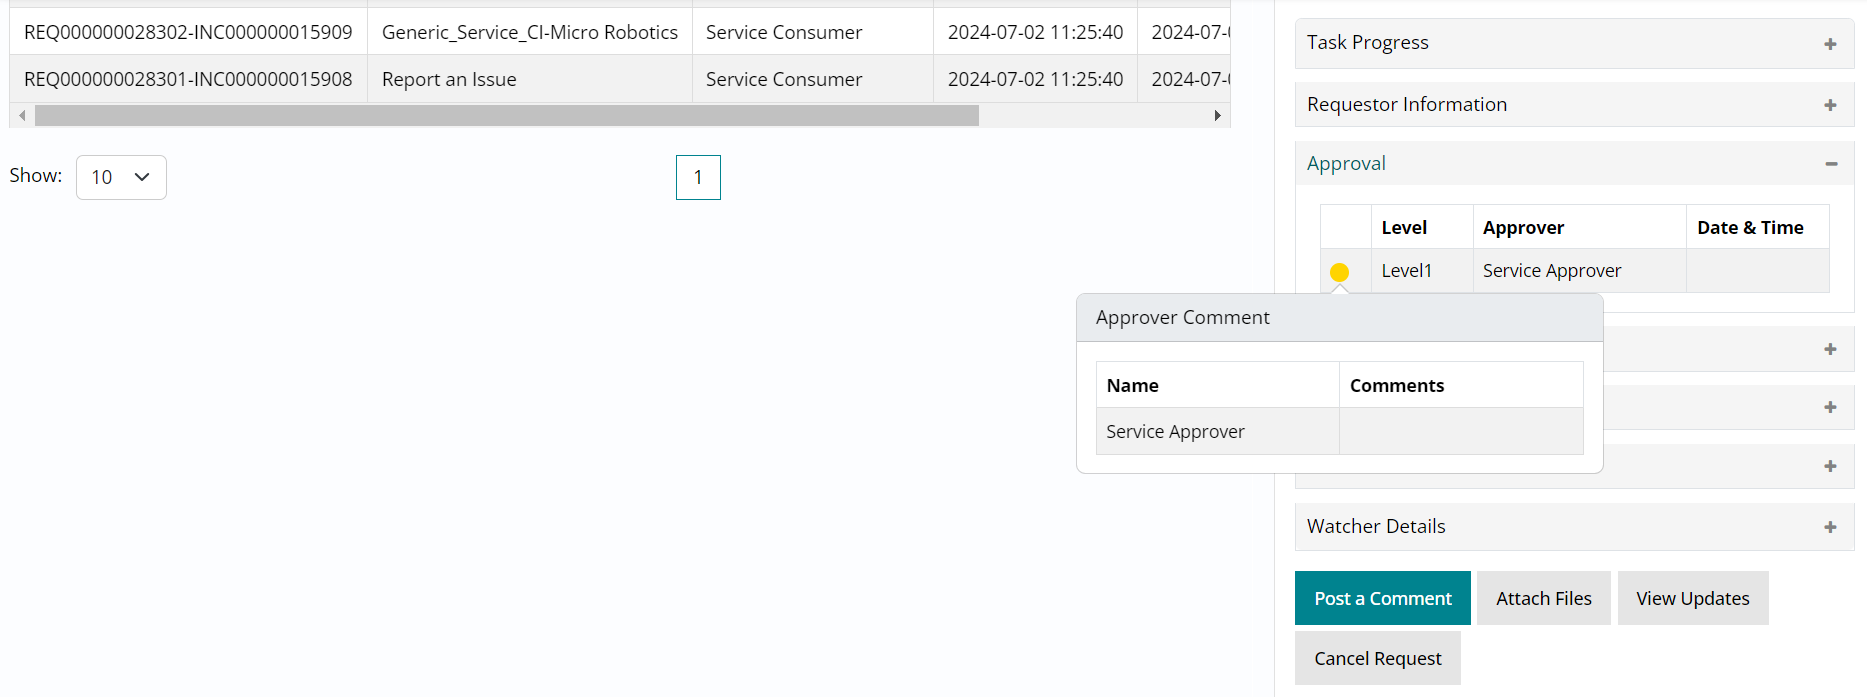Click the table scrollbar's right arrow
Viewport: 1867px width, 697px height.
1217,116
